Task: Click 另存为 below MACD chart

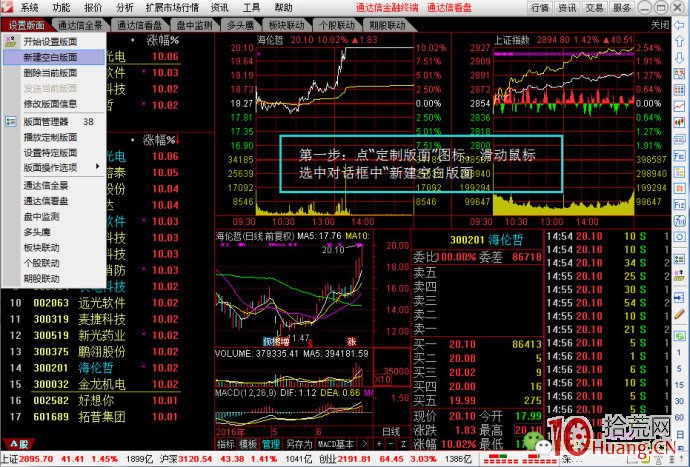Action: pos(299,444)
